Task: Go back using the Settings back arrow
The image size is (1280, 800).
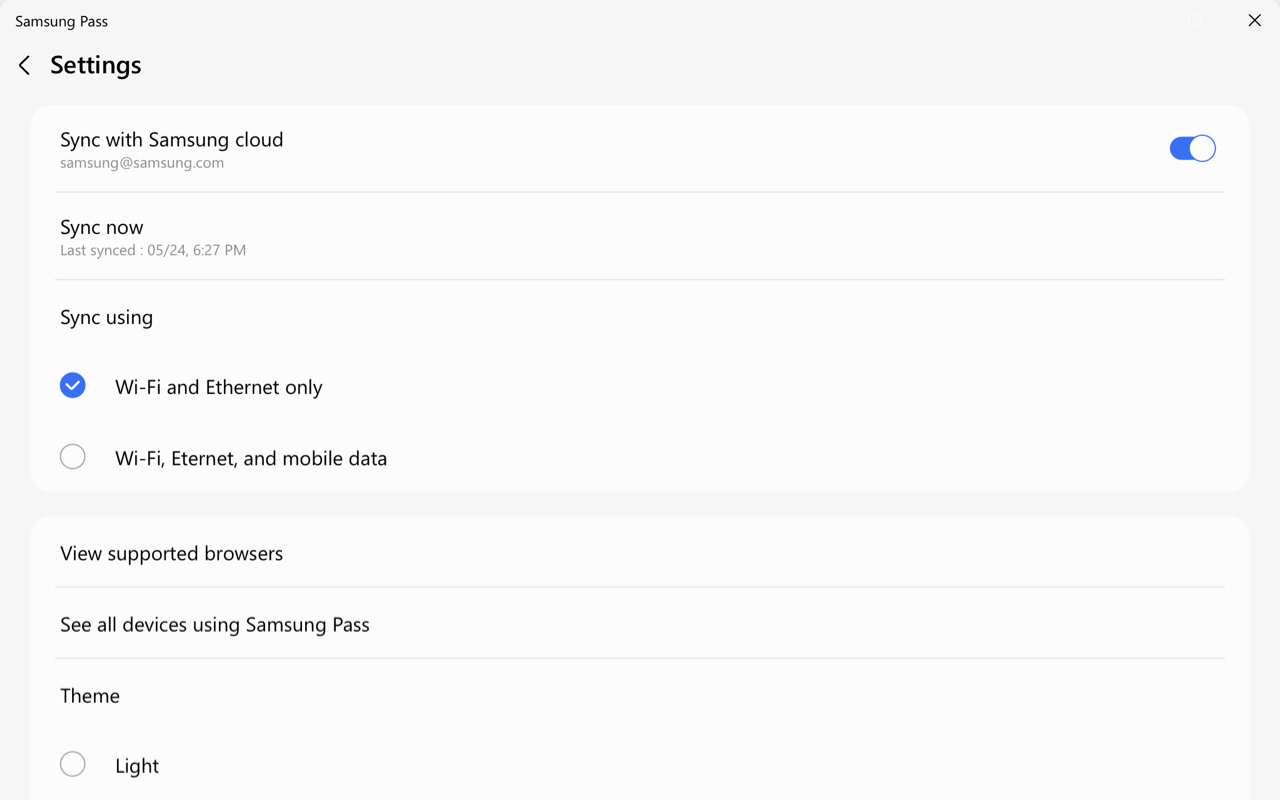Action: [x=25, y=66]
